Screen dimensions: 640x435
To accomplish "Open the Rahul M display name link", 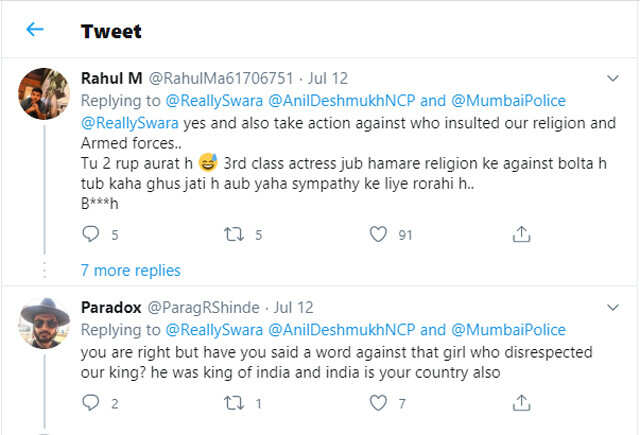I will 112,78.
